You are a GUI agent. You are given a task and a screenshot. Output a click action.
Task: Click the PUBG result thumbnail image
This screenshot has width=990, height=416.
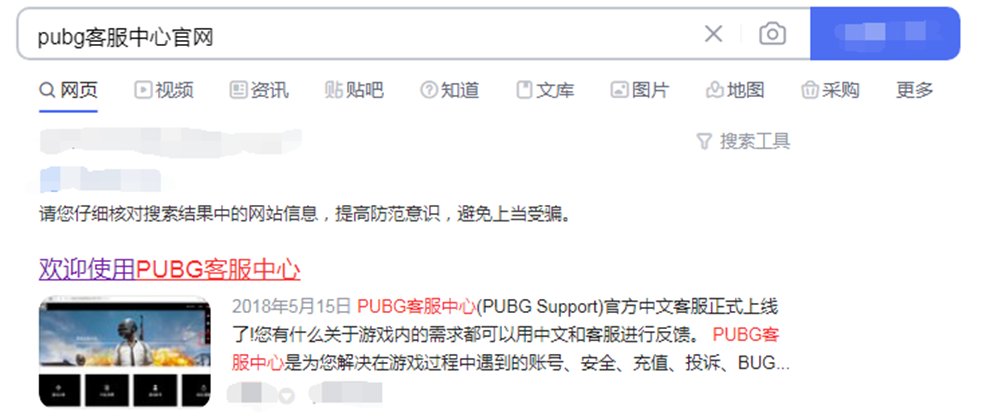125,352
